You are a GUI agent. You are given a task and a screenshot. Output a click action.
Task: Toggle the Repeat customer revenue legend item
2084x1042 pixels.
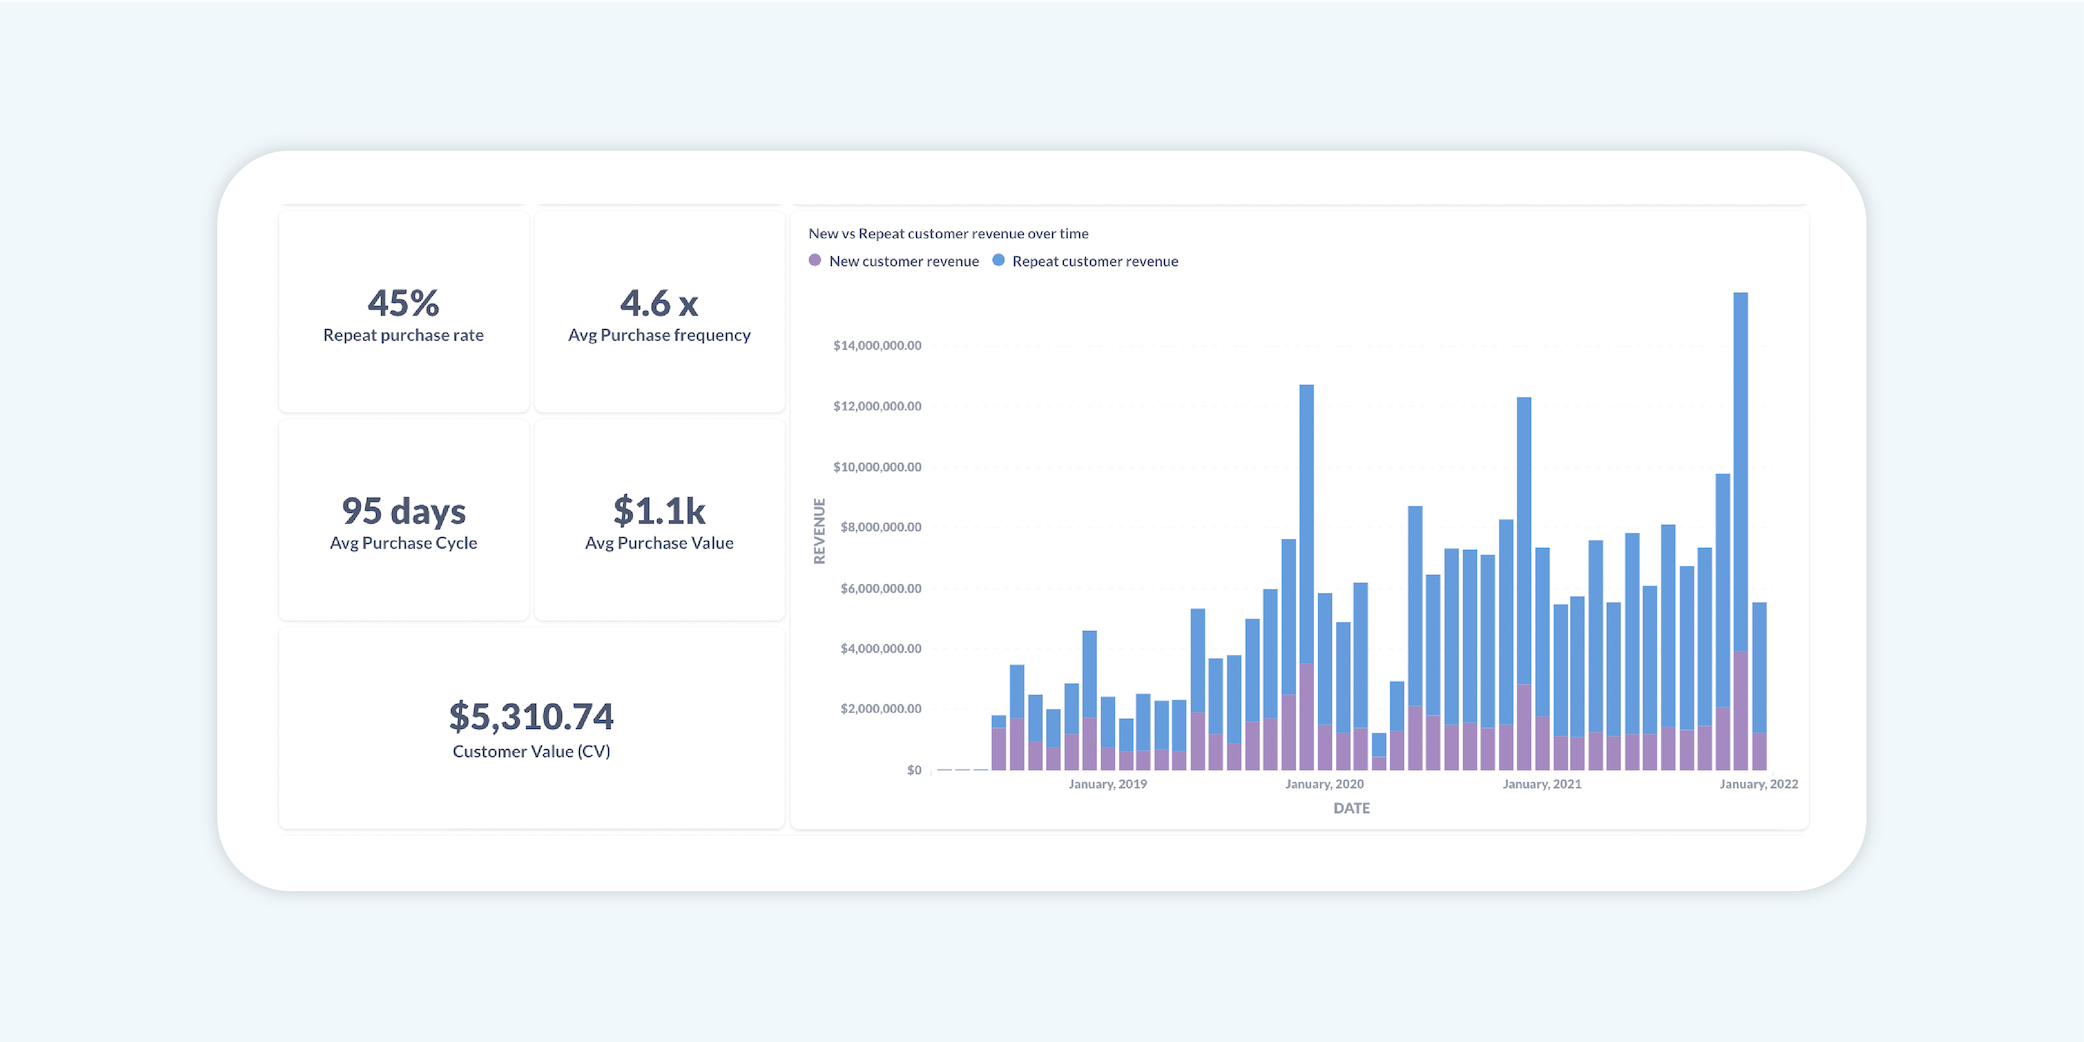coord(1085,261)
